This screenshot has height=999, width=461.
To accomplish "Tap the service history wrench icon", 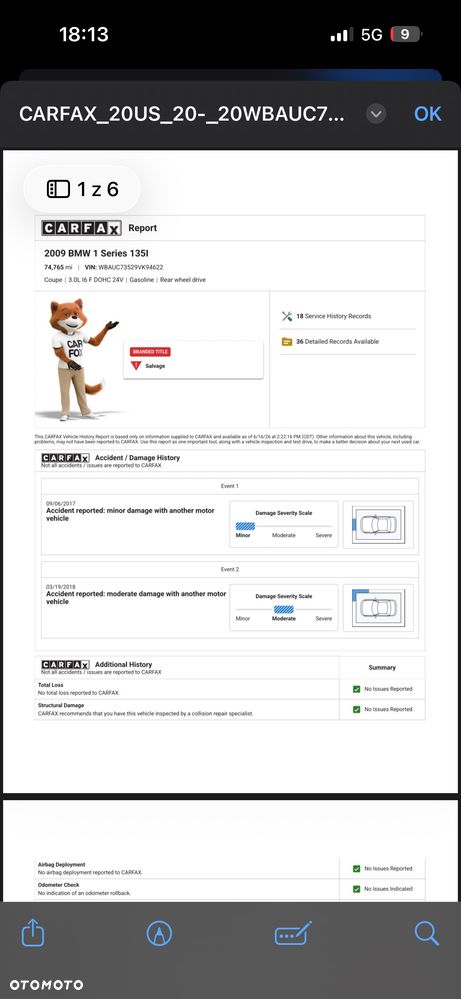I will tap(287, 316).
